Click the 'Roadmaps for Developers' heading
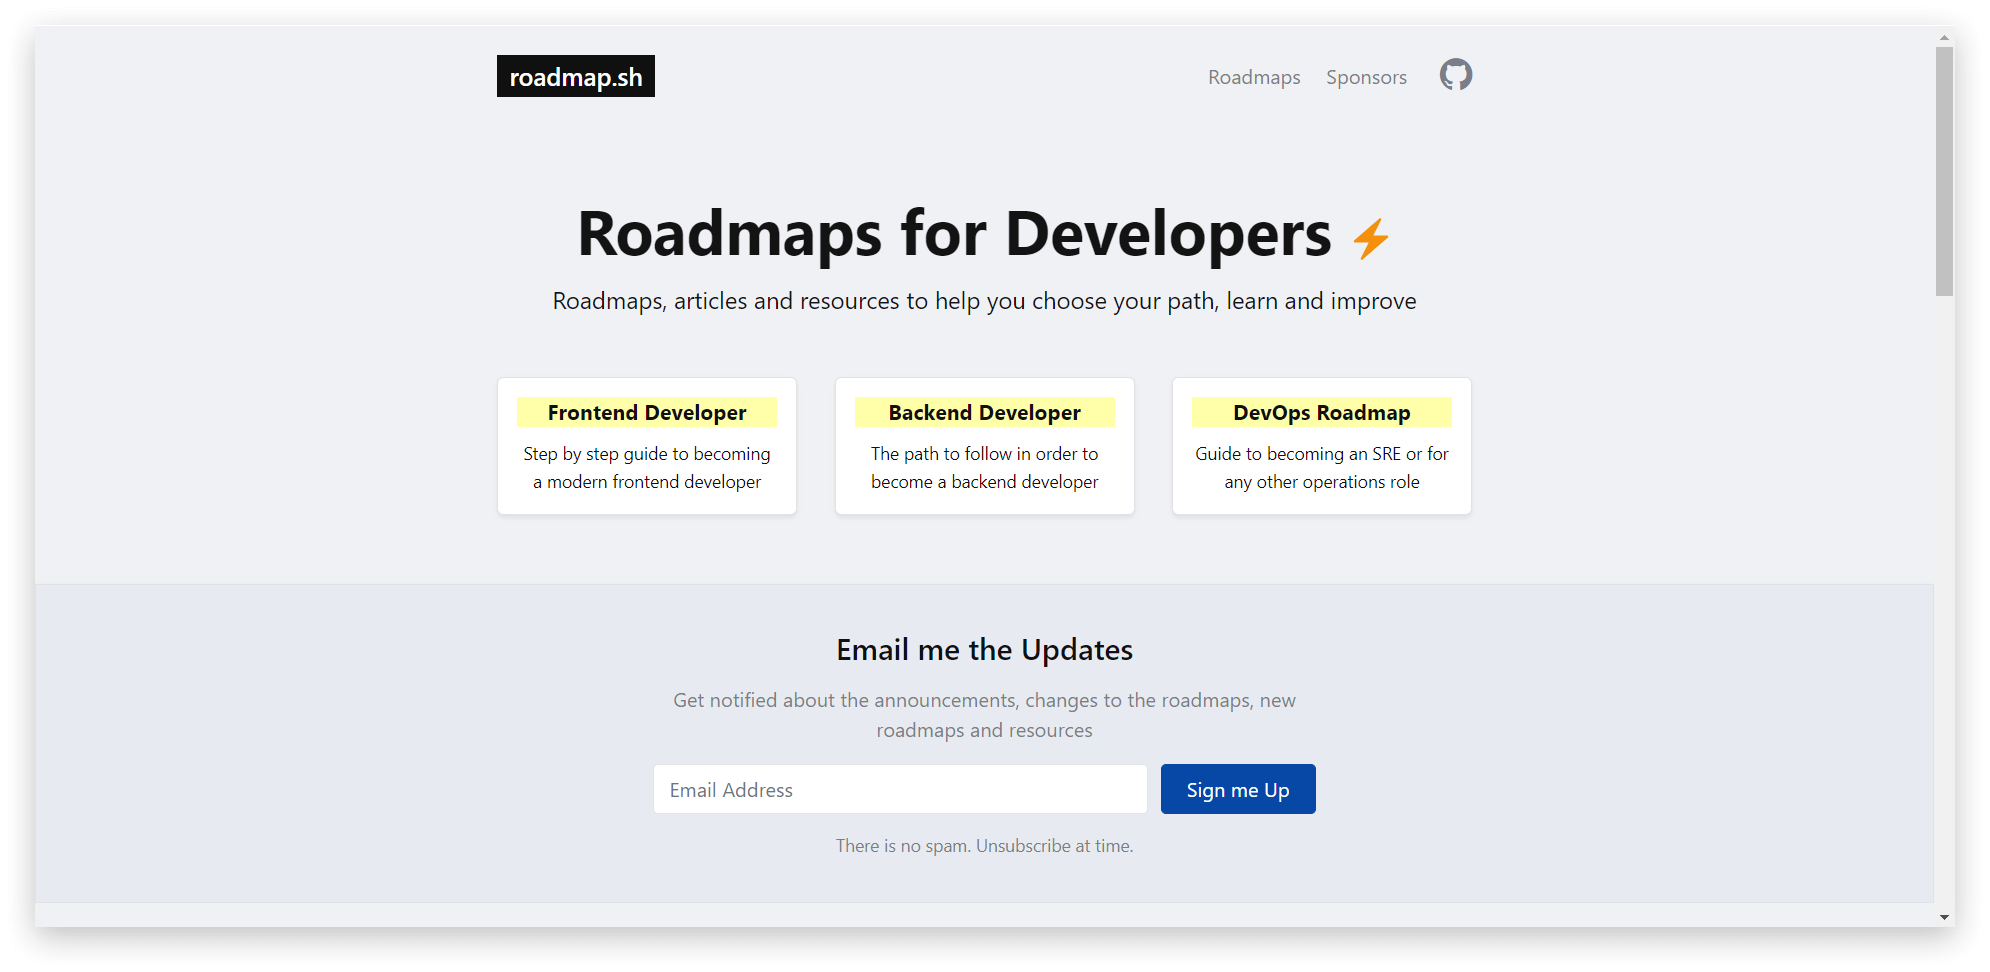This screenshot has height=972, width=1990. pos(954,234)
